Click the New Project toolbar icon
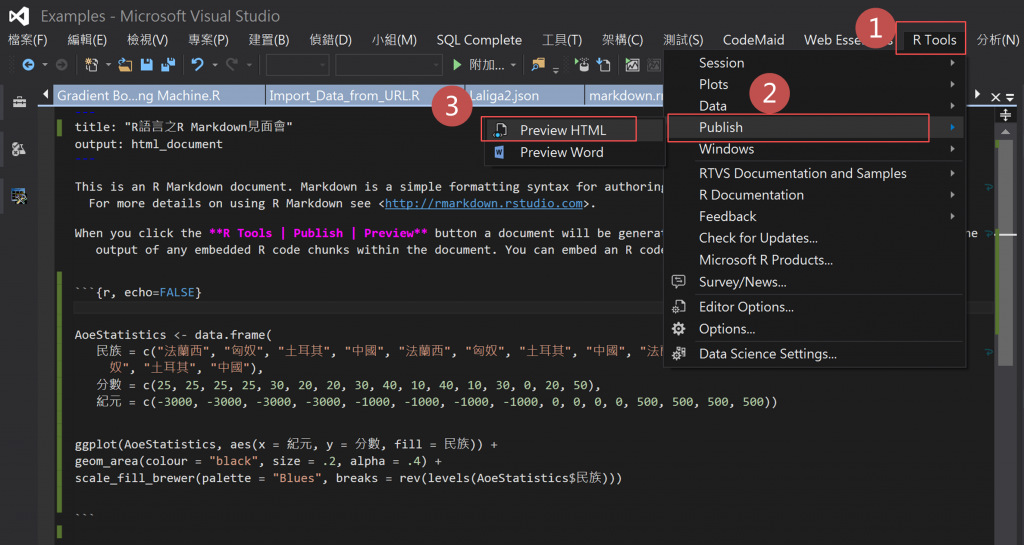Screen dimensions: 1024x545 coord(91,65)
